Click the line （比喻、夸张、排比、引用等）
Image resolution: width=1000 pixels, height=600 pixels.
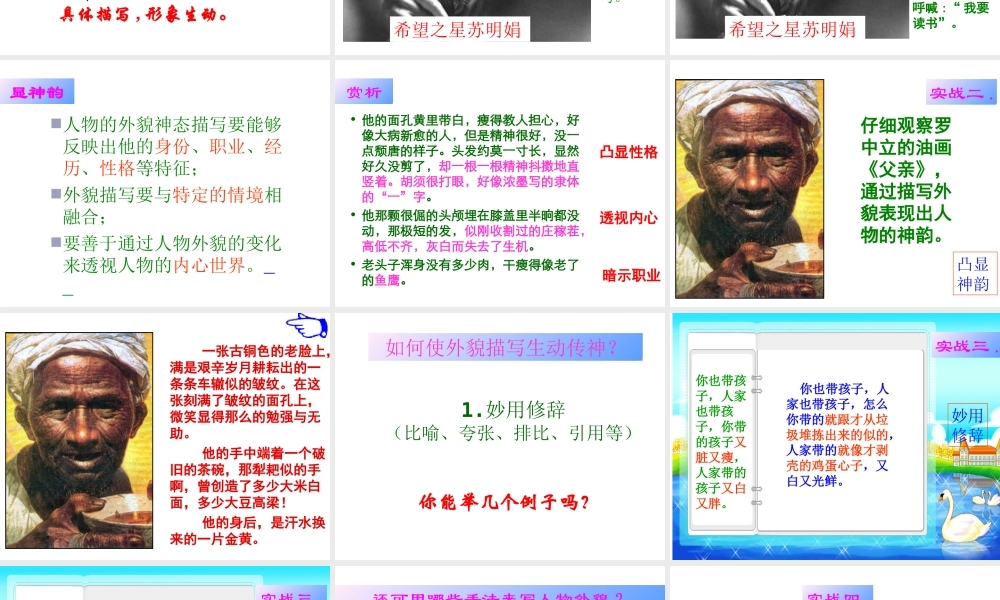tap(513, 433)
